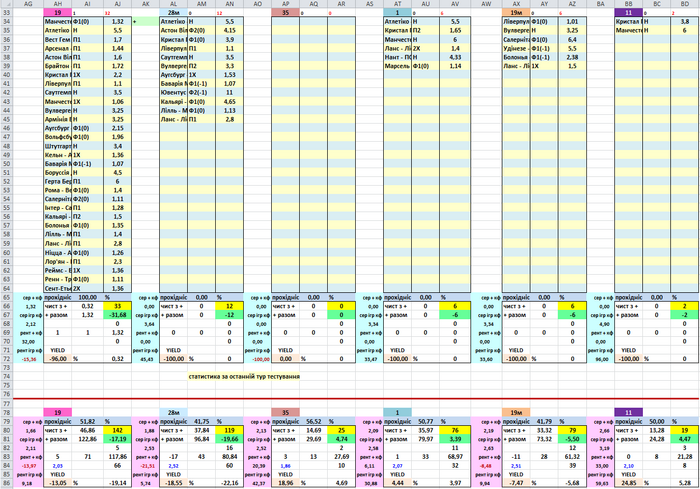Click the odds value '4,65'

point(229,101)
